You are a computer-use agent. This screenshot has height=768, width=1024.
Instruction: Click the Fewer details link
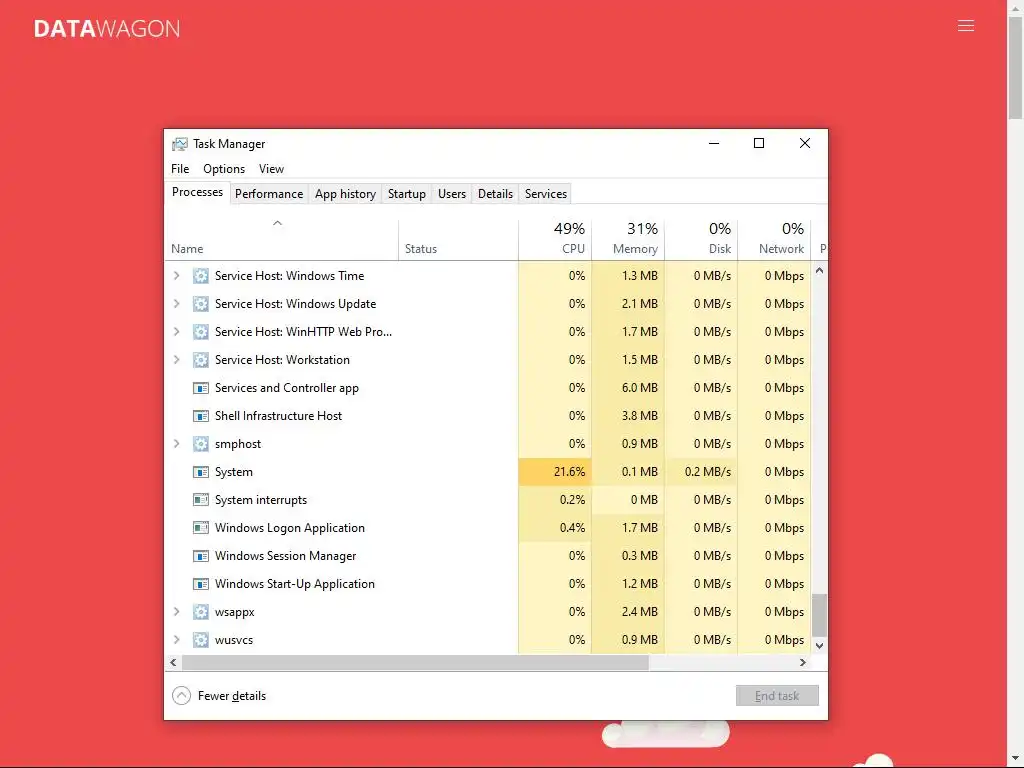(232, 696)
